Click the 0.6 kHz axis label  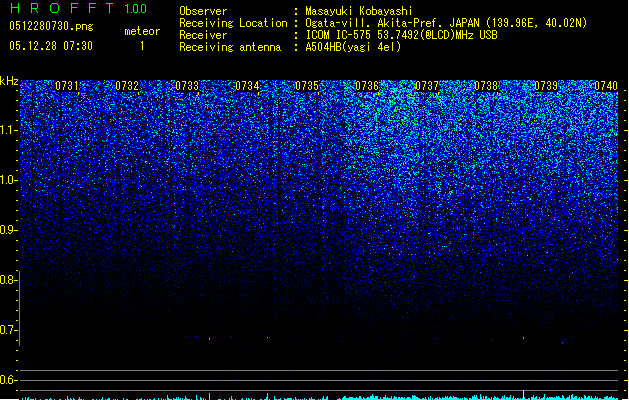pos(8,380)
